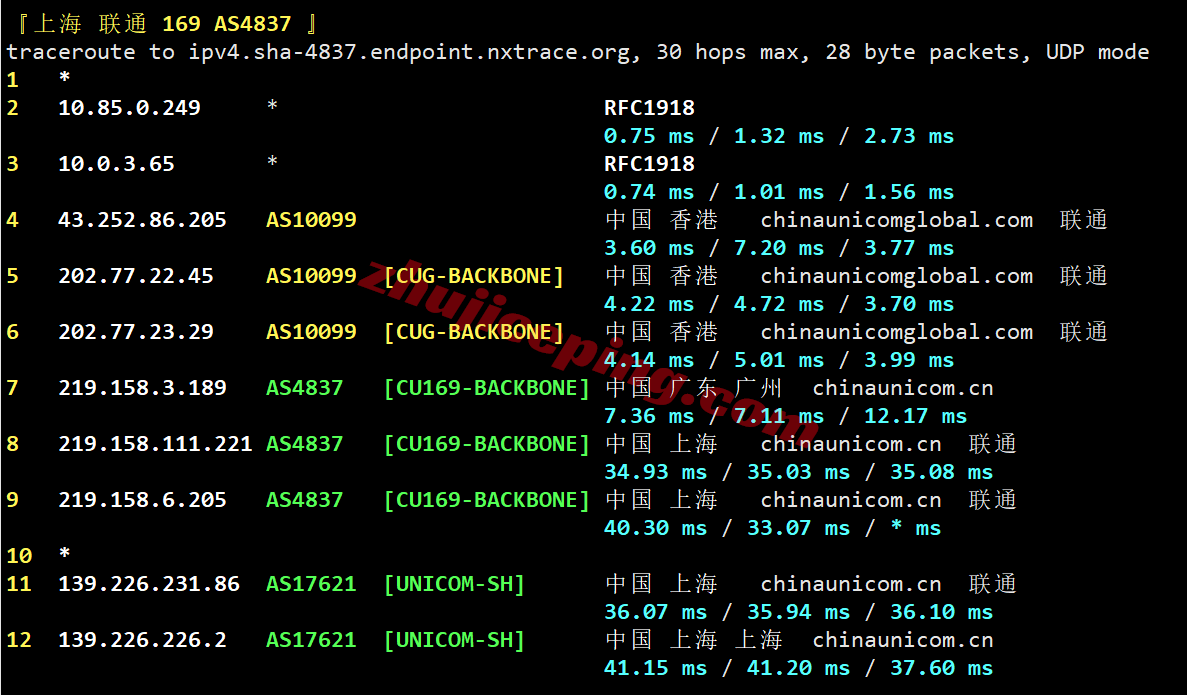The width and height of the screenshot is (1187, 695).
Task: Click [CU169-BACKBONE] tag on hop 9
Action: tap(487, 500)
